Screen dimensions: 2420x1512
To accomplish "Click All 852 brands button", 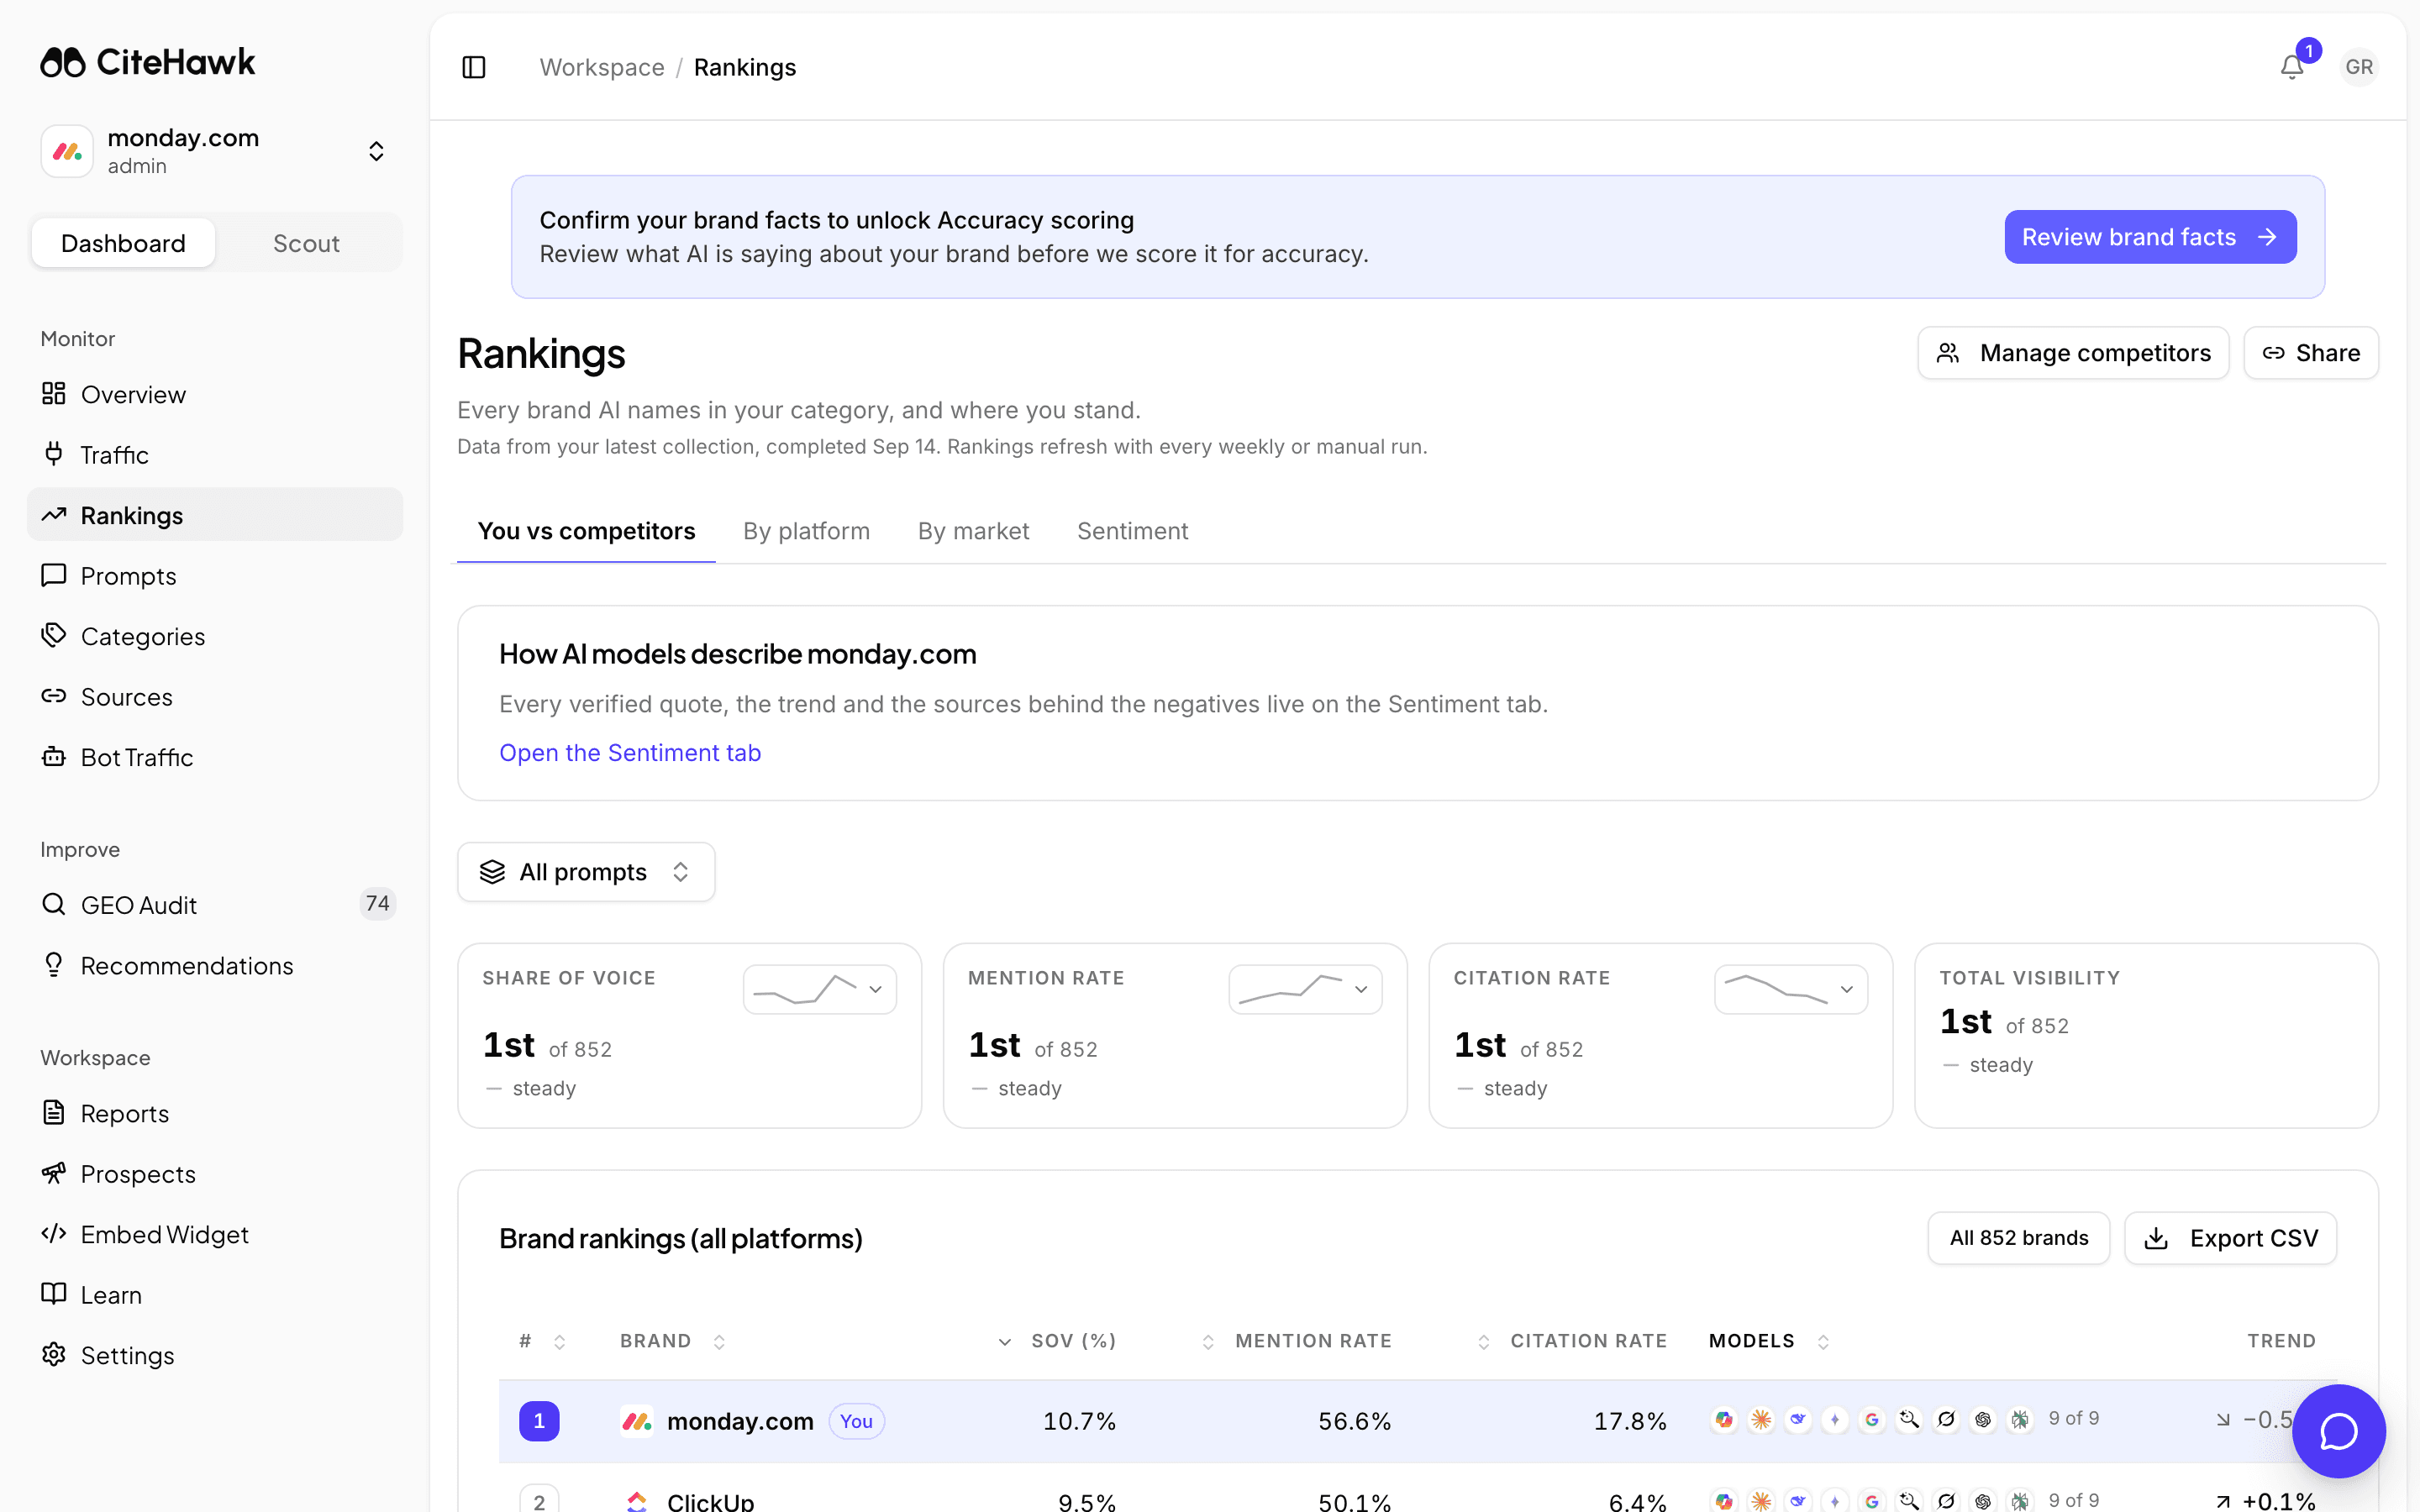I will [2019, 1238].
